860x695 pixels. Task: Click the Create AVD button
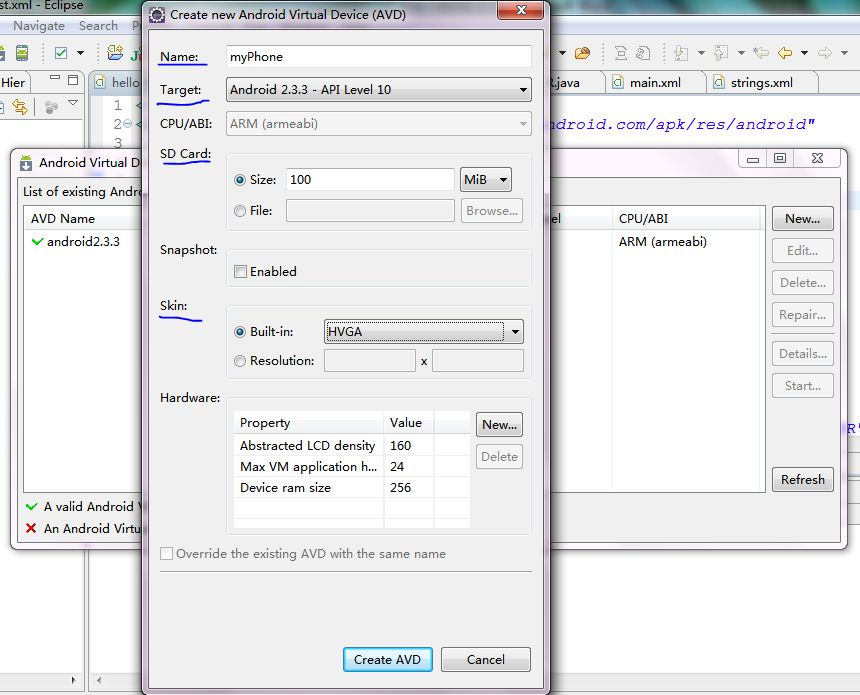[387, 659]
